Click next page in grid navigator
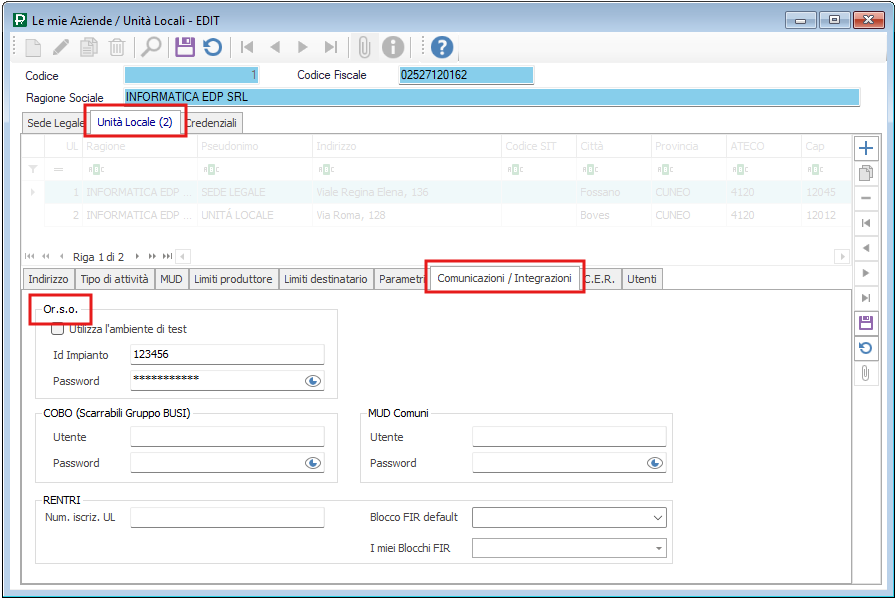Screen dimensions: 895x598 point(152,257)
